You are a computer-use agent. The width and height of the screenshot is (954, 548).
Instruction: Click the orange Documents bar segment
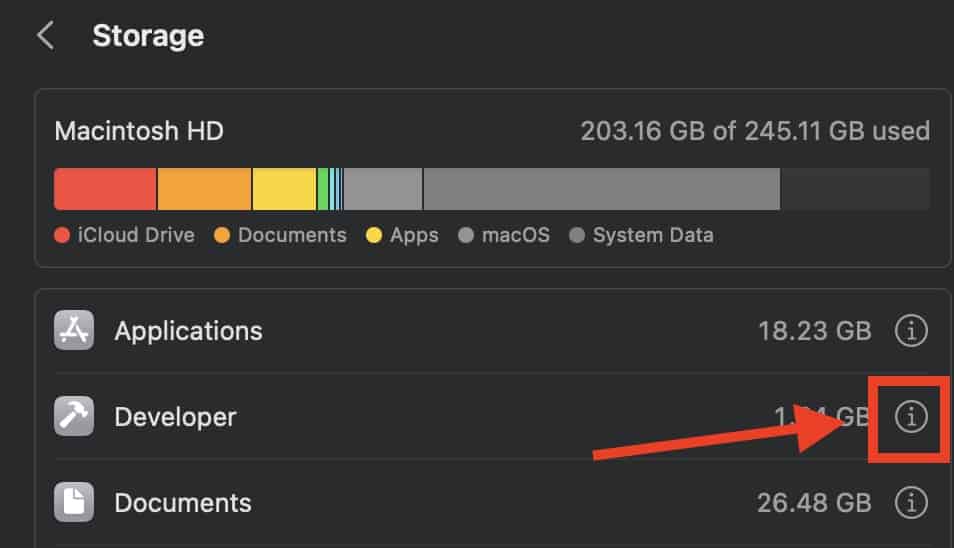(x=204, y=189)
